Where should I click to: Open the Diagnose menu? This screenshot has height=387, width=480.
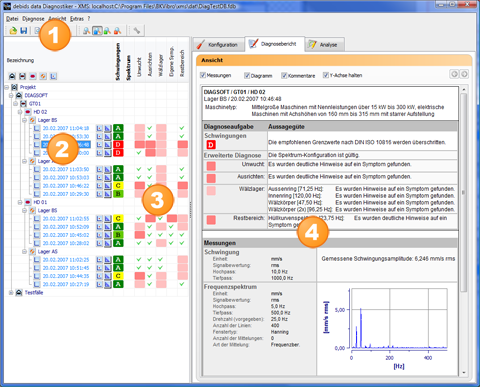(33, 19)
